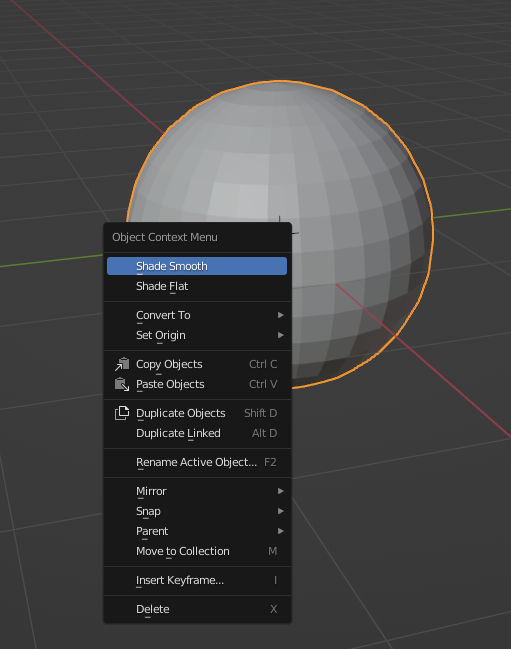Open the Mirror submenu
The height and width of the screenshot is (649, 511).
pos(197,491)
